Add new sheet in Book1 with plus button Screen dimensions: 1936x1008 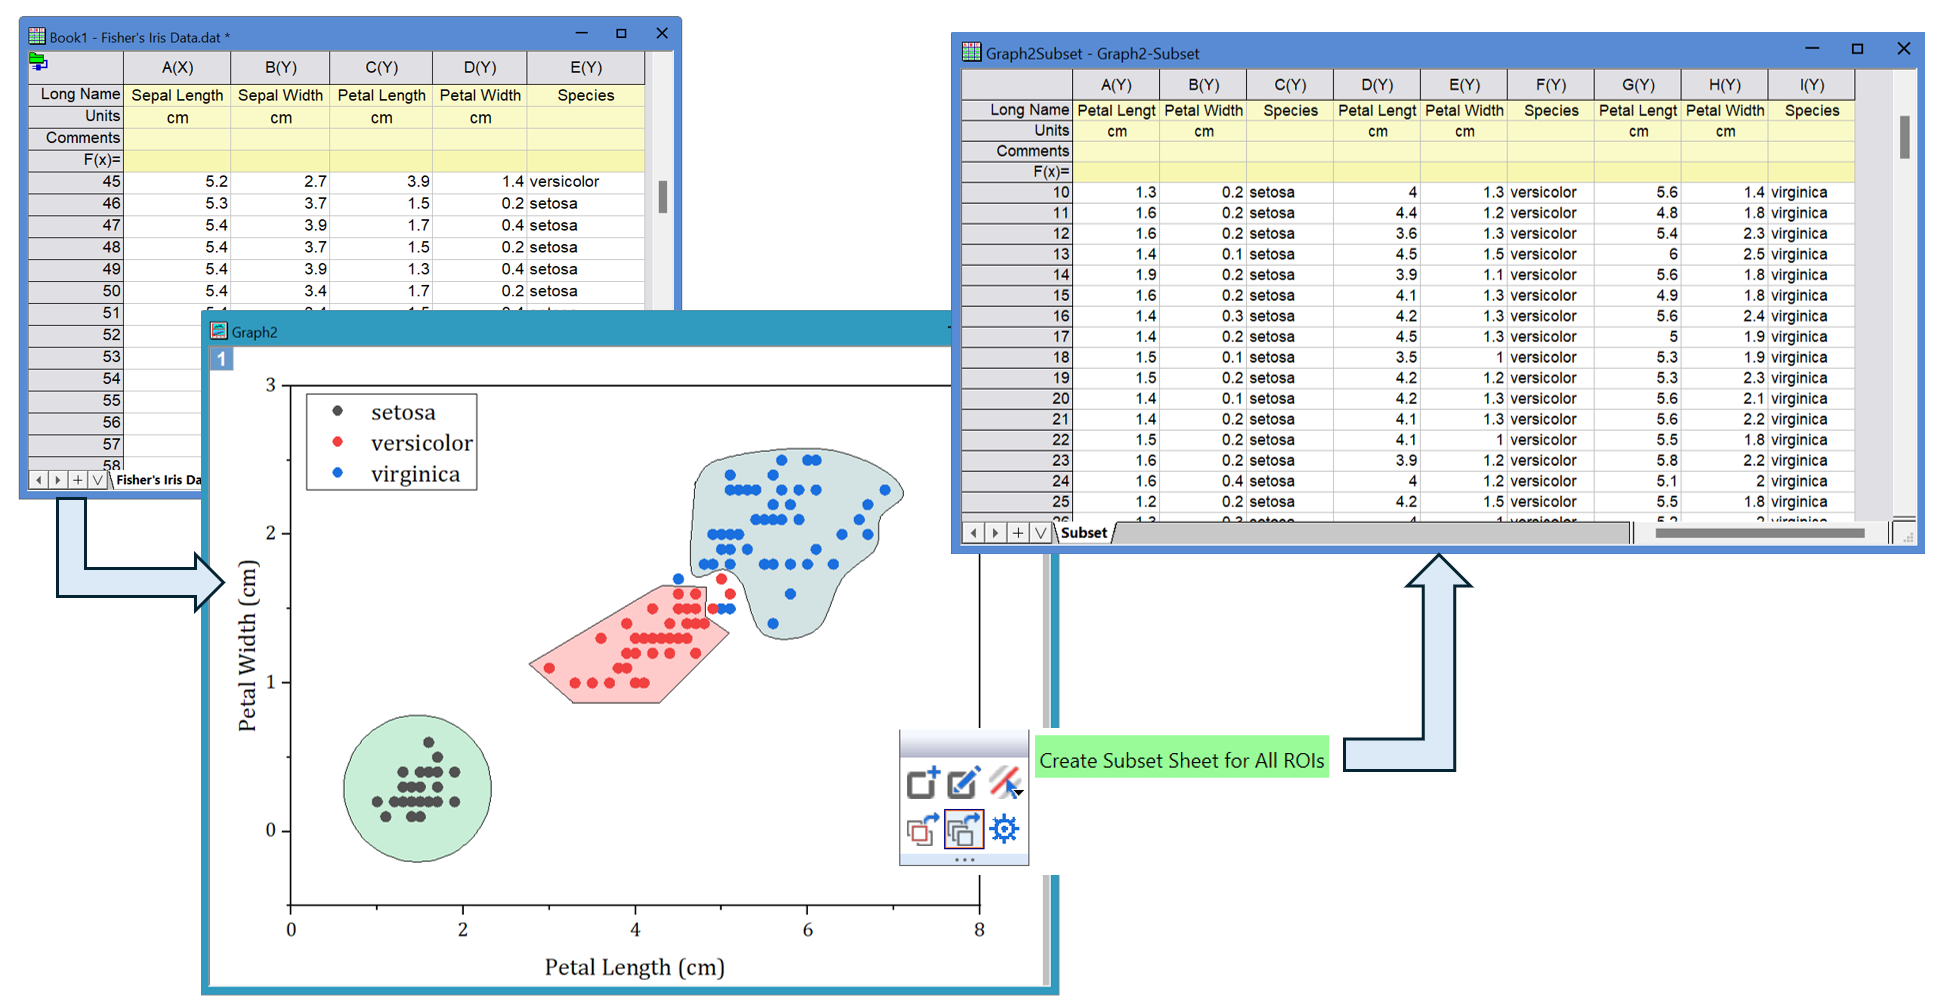77,480
